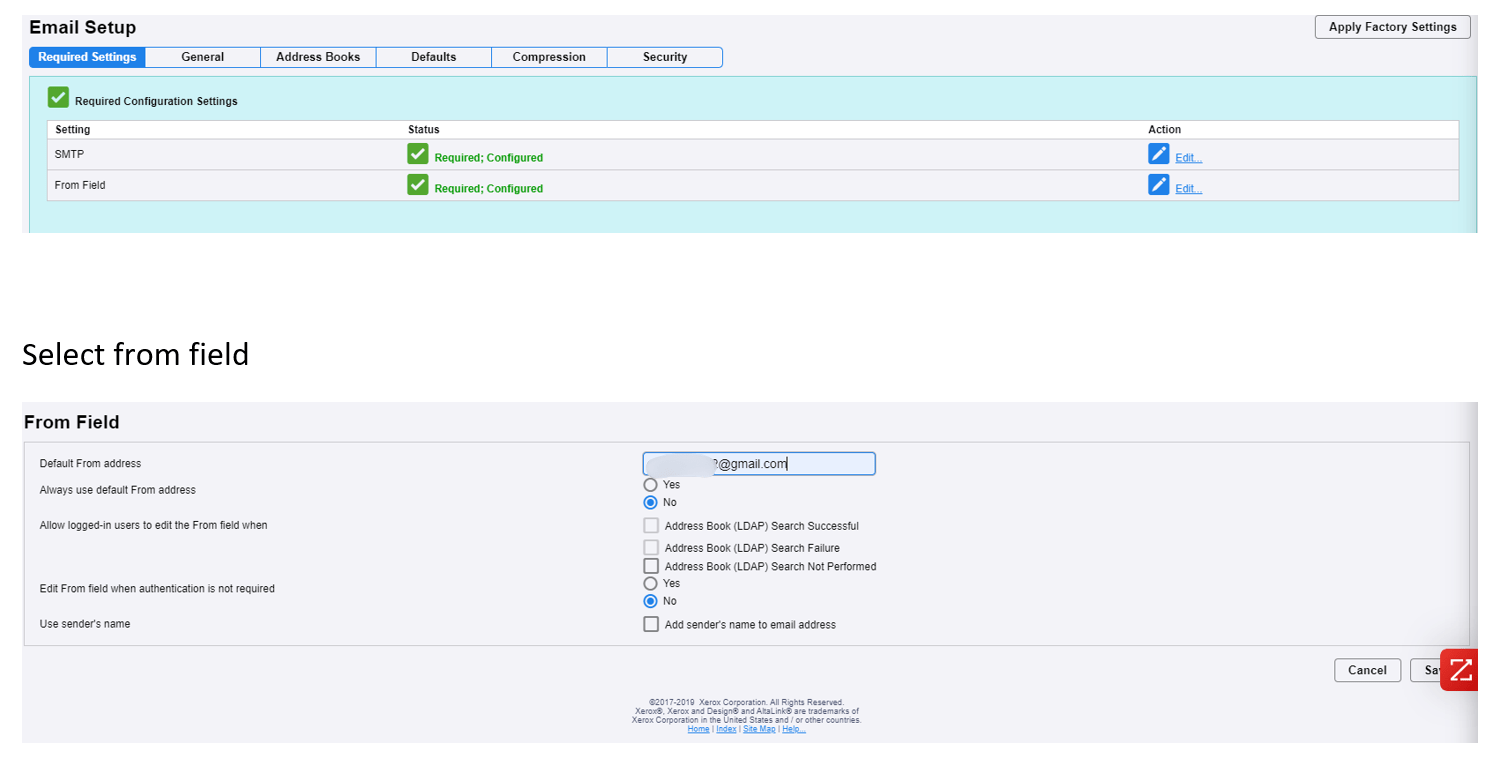The height and width of the screenshot is (775, 1486).
Task: Open the Site Map footer link
Action: click(x=759, y=729)
